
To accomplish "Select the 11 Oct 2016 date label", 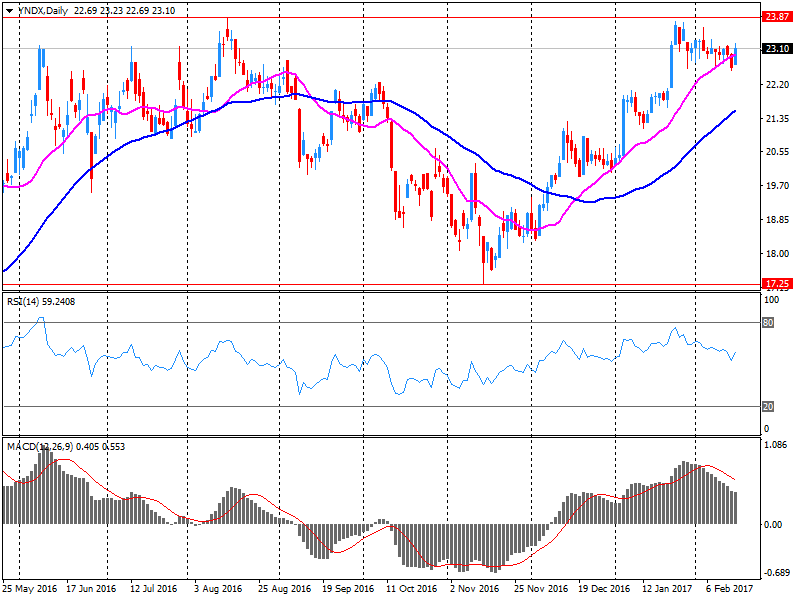I will (x=411, y=588).
